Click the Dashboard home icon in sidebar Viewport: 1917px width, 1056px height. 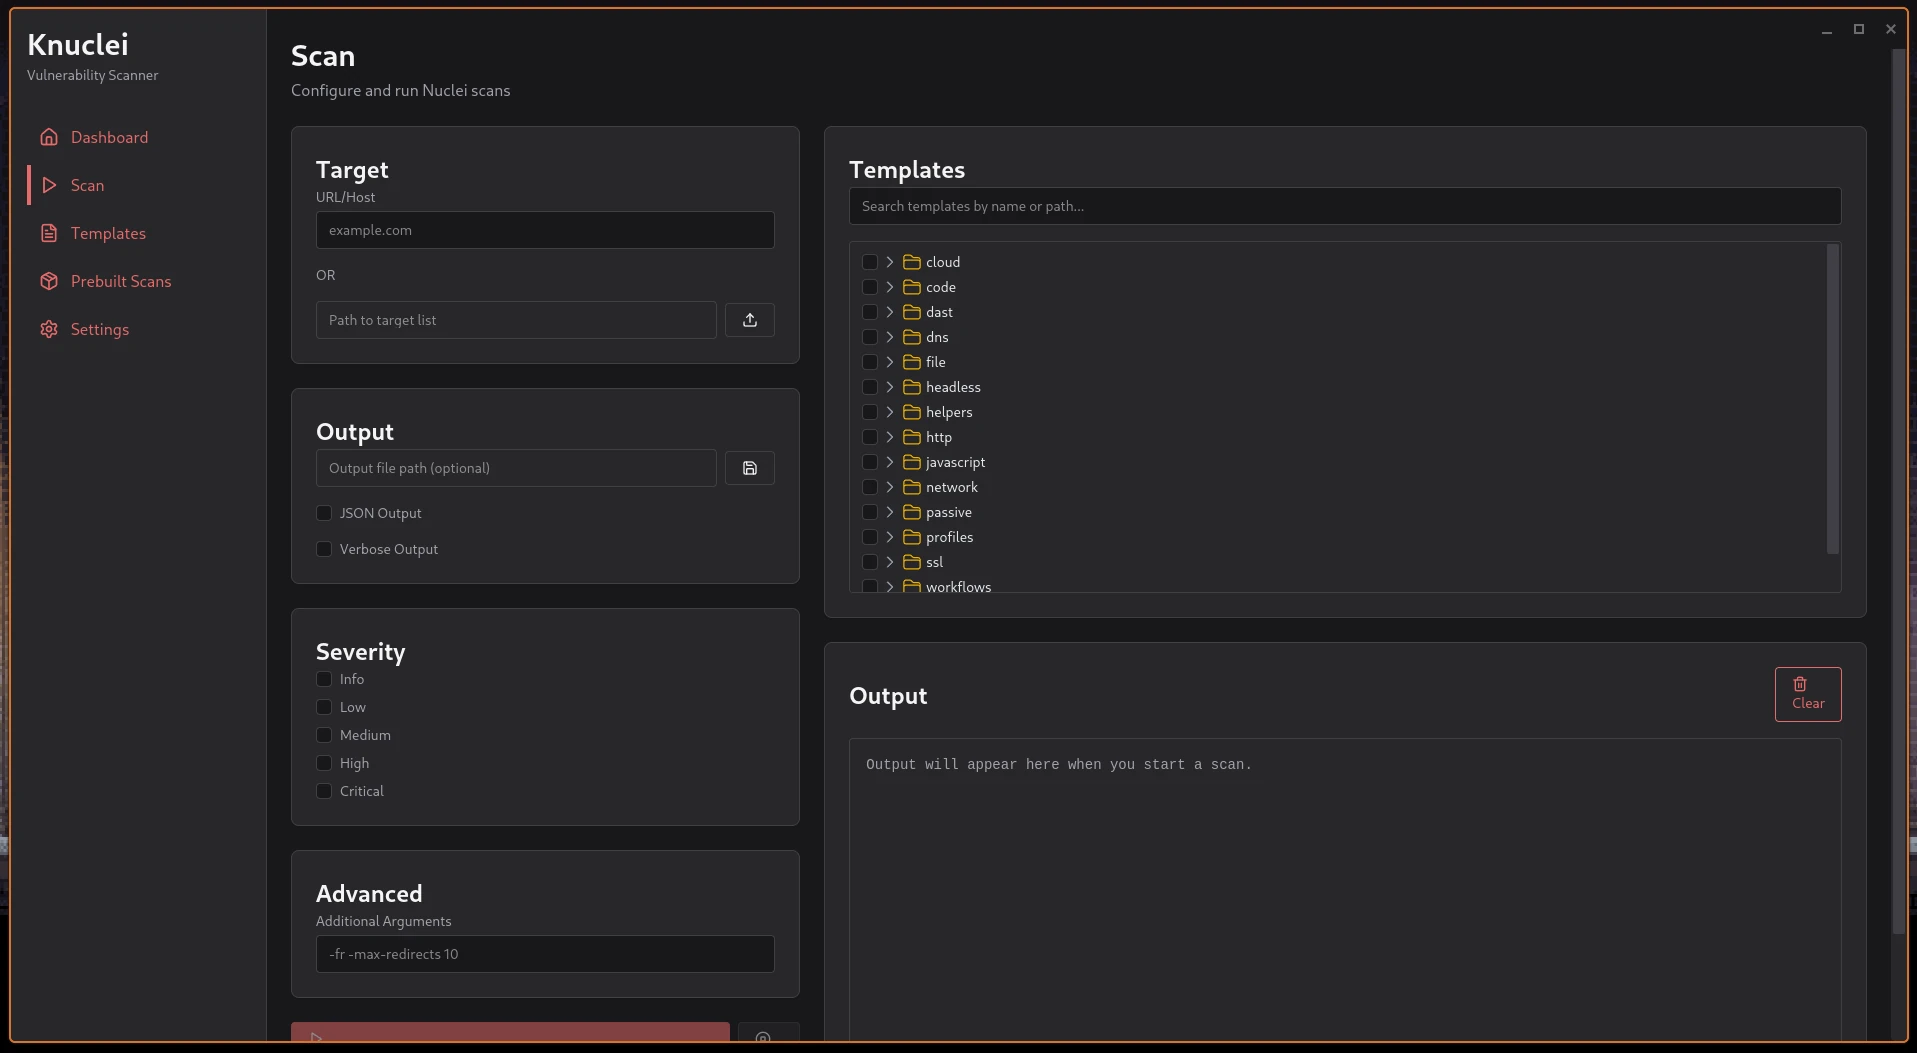49,137
